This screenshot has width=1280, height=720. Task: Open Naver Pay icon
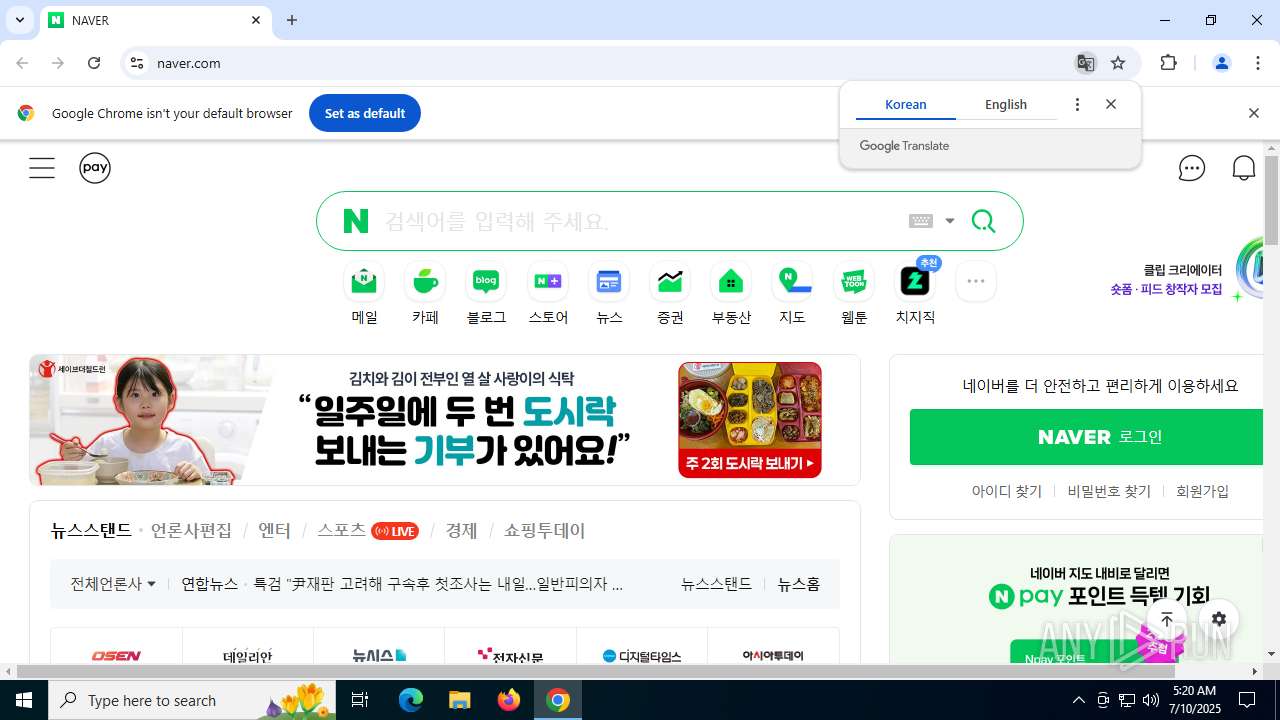95,168
